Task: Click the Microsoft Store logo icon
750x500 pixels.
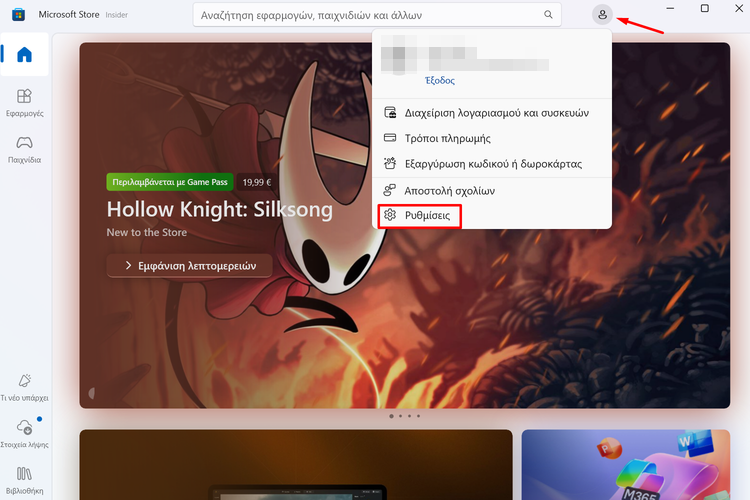Action: point(19,14)
